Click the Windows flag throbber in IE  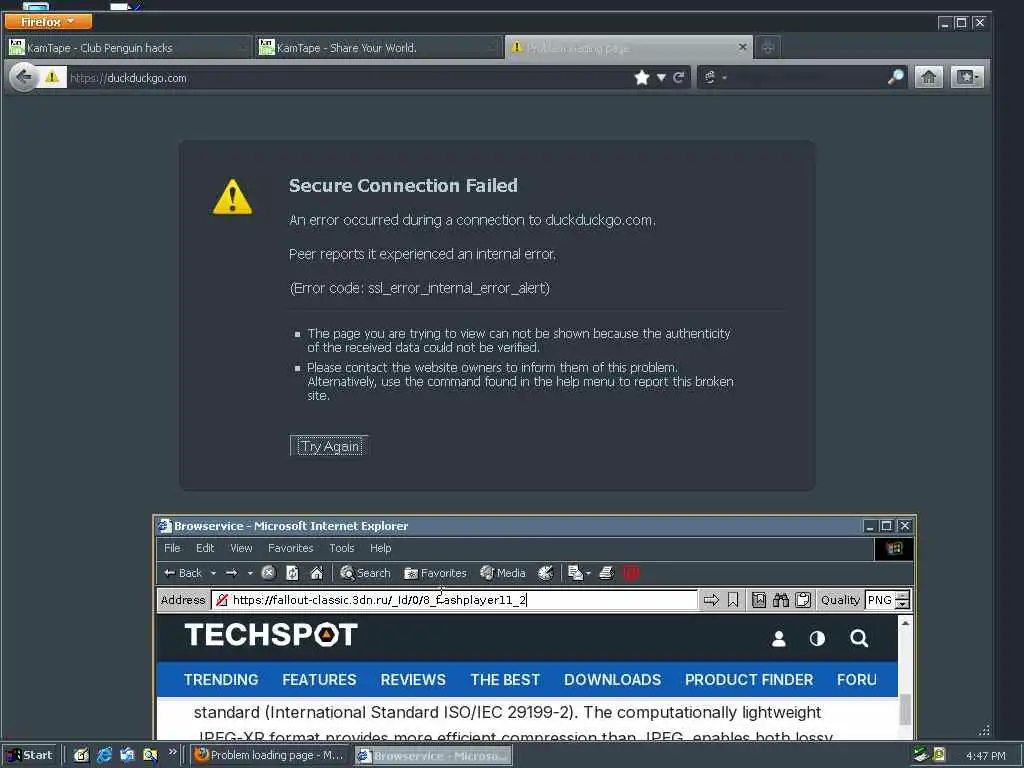tap(893, 549)
